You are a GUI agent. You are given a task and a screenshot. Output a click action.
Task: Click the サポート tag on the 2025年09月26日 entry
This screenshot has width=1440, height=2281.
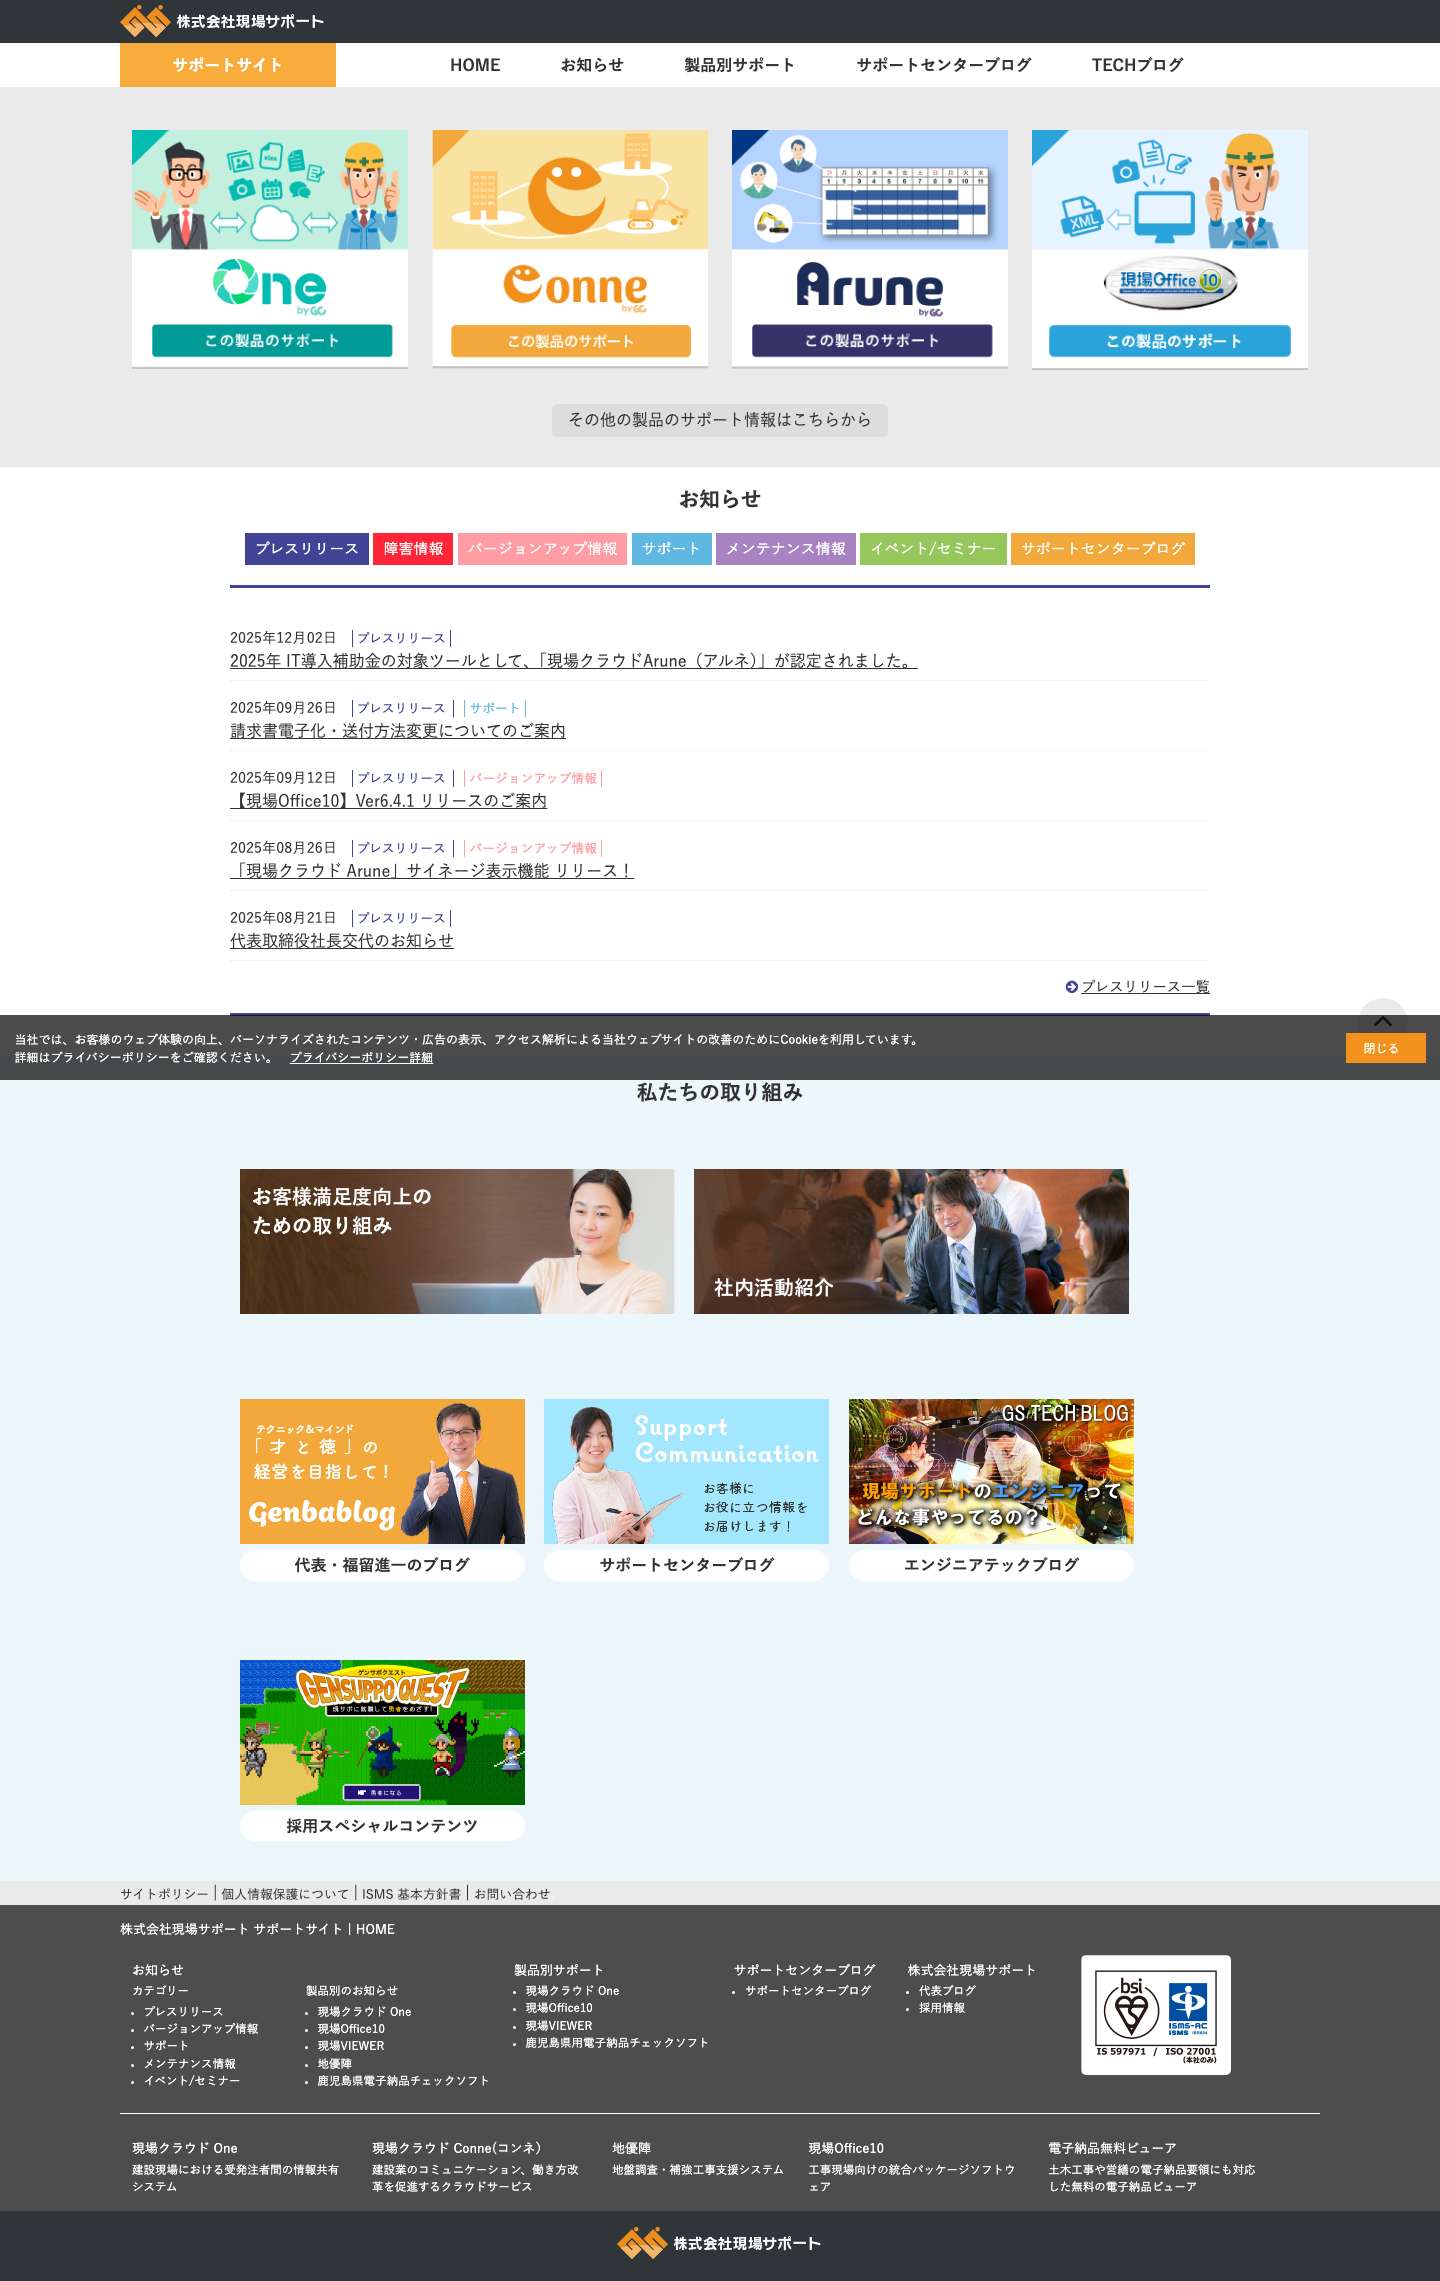(495, 708)
